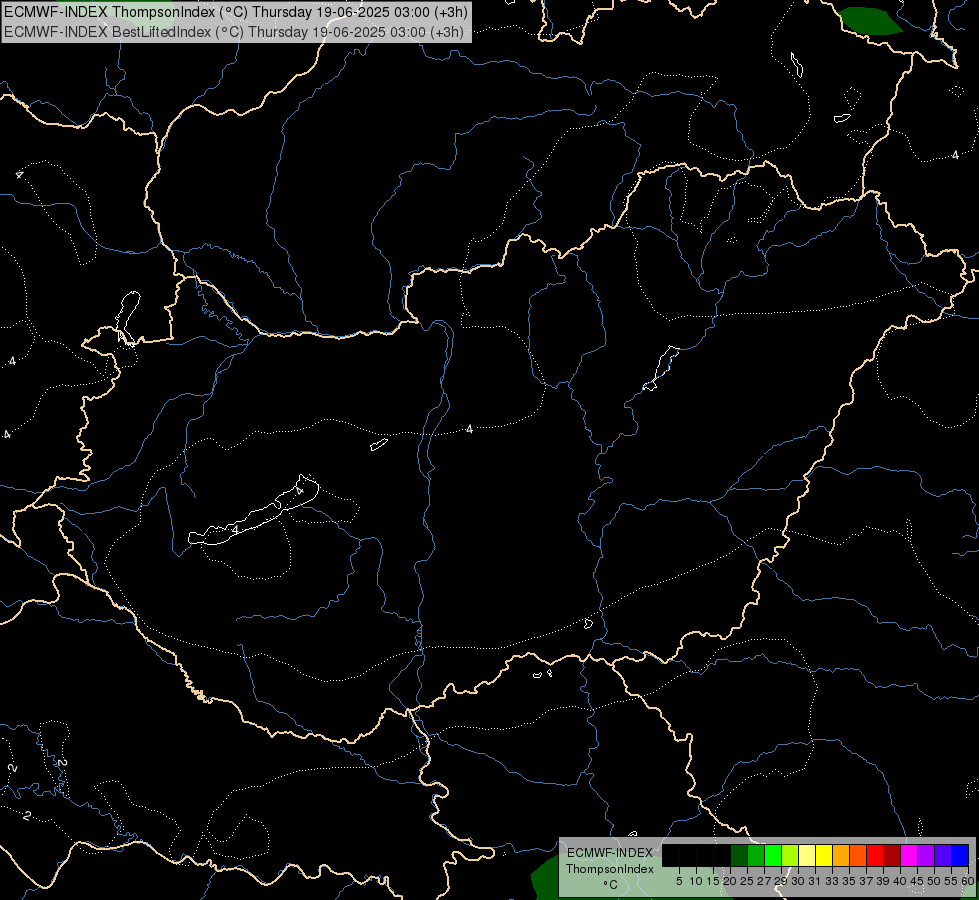
Task: Select the bright red 37–39 legend swatch
Action: click(875, 856)
